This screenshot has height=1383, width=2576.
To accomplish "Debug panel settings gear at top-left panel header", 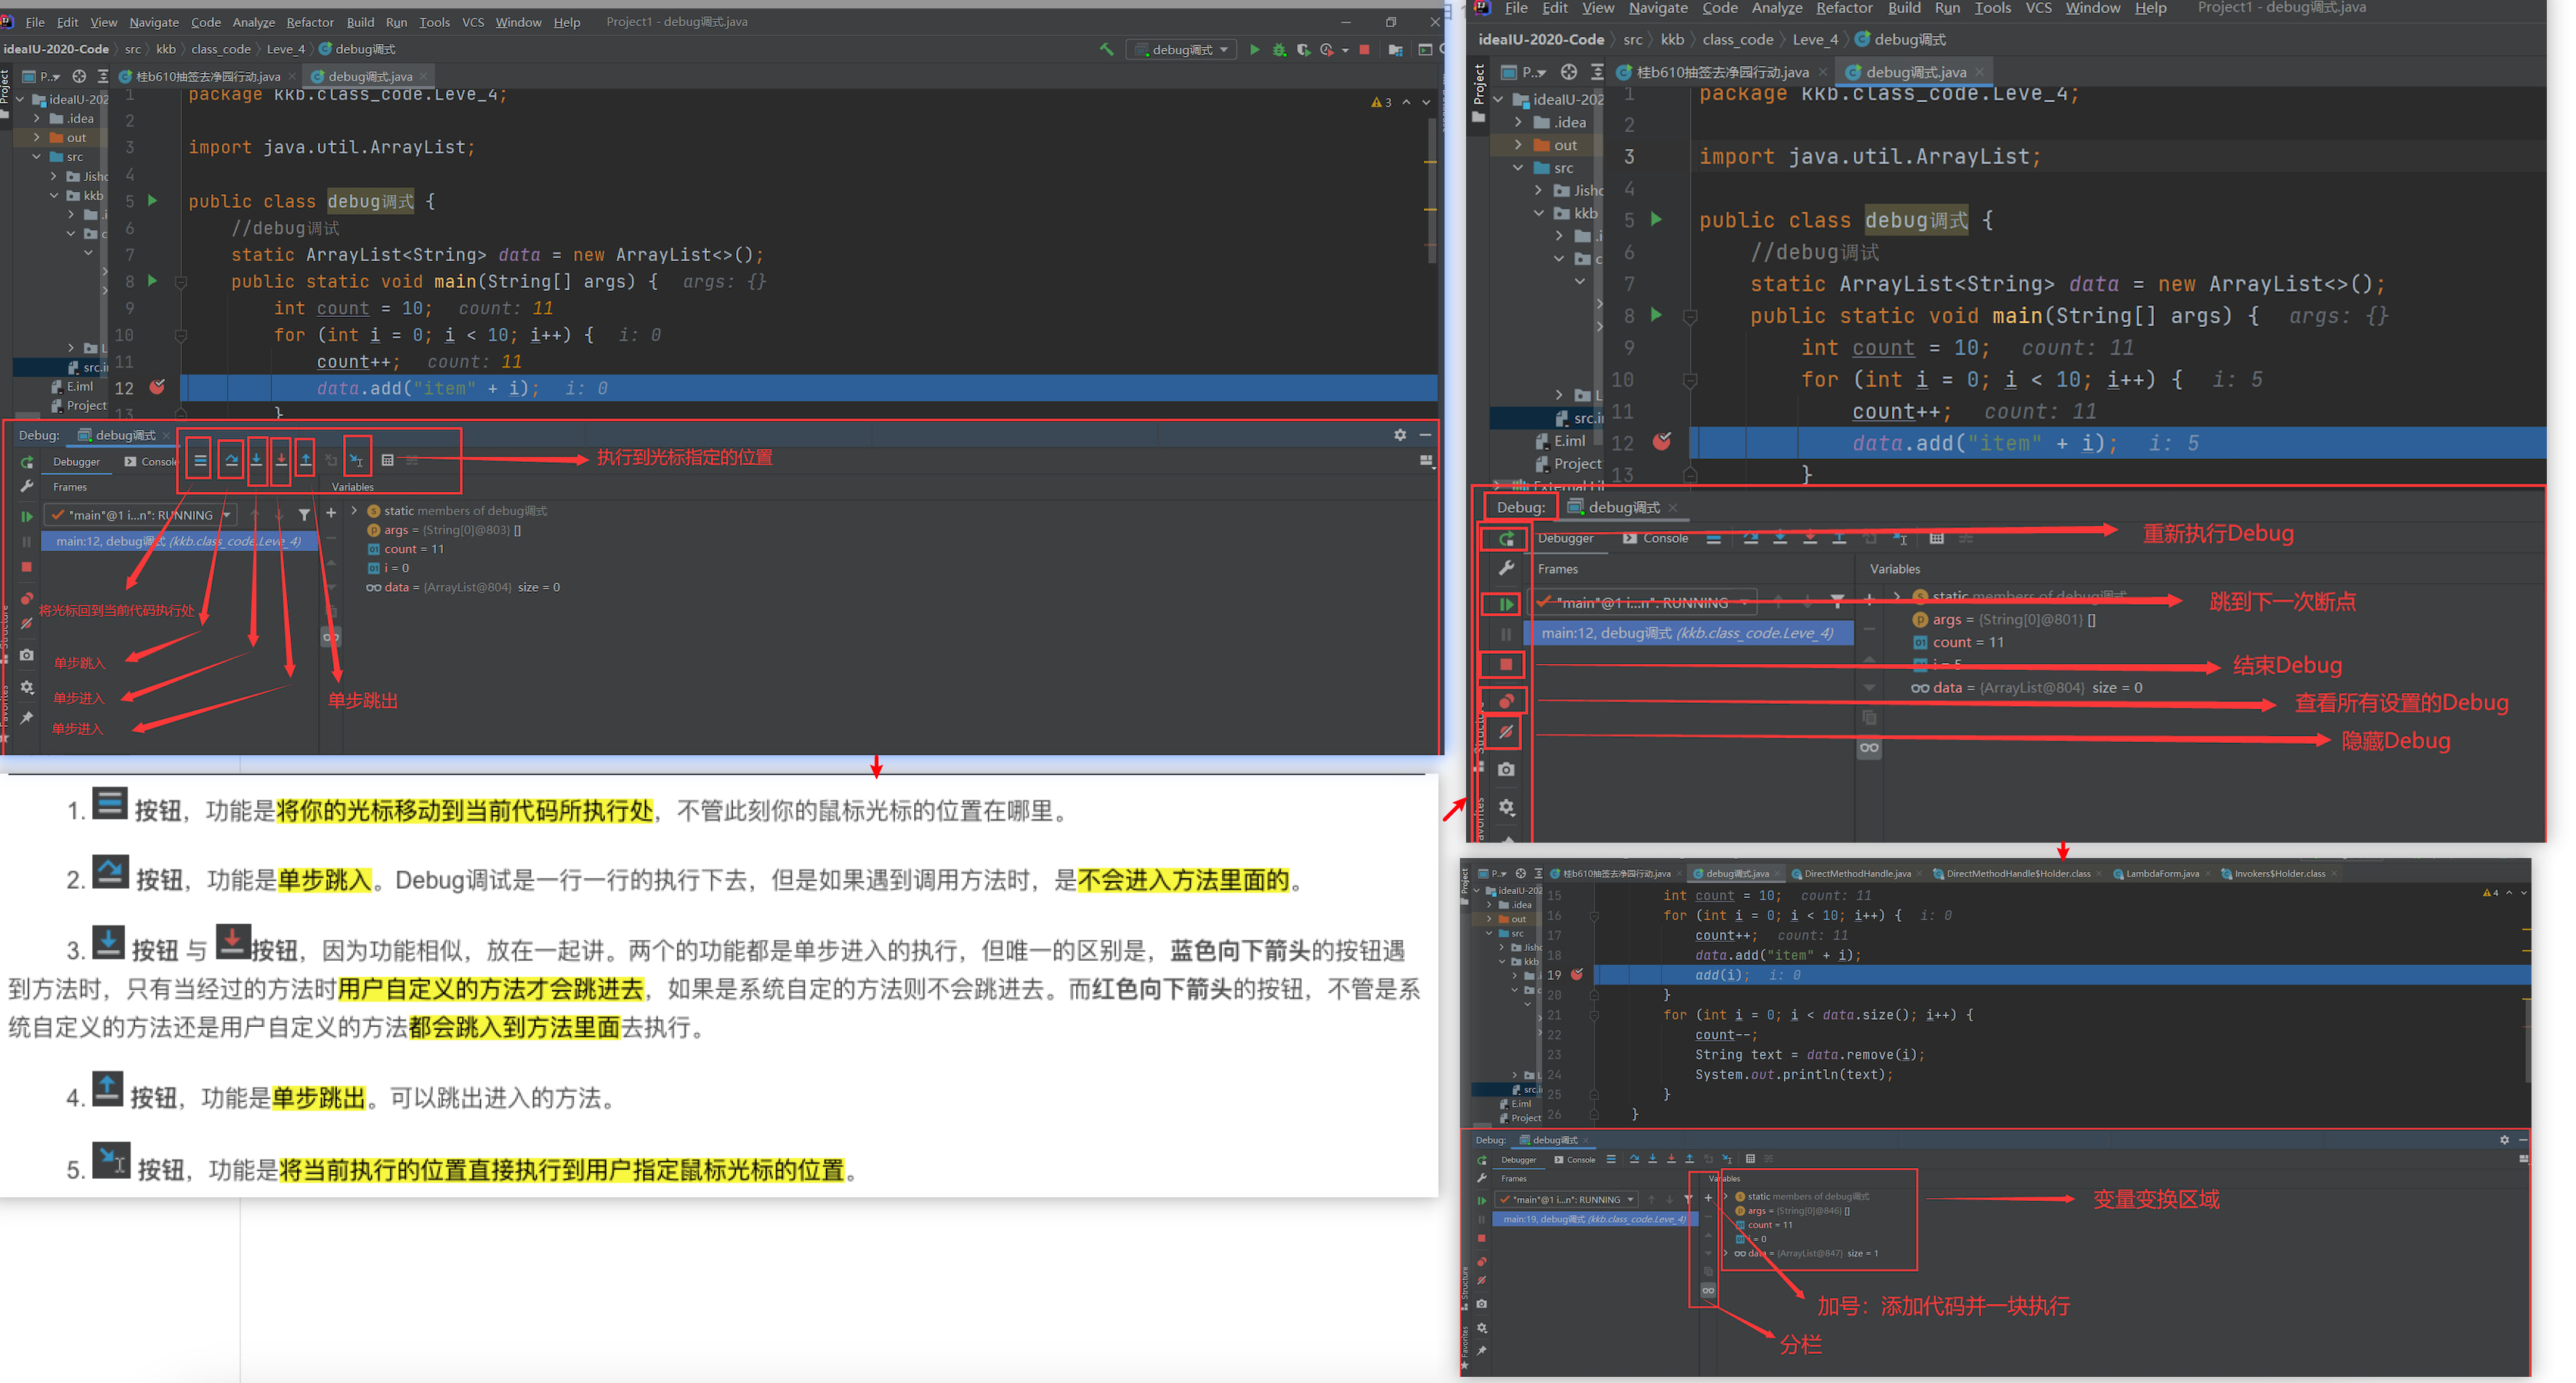I will tap(1400, 435).
